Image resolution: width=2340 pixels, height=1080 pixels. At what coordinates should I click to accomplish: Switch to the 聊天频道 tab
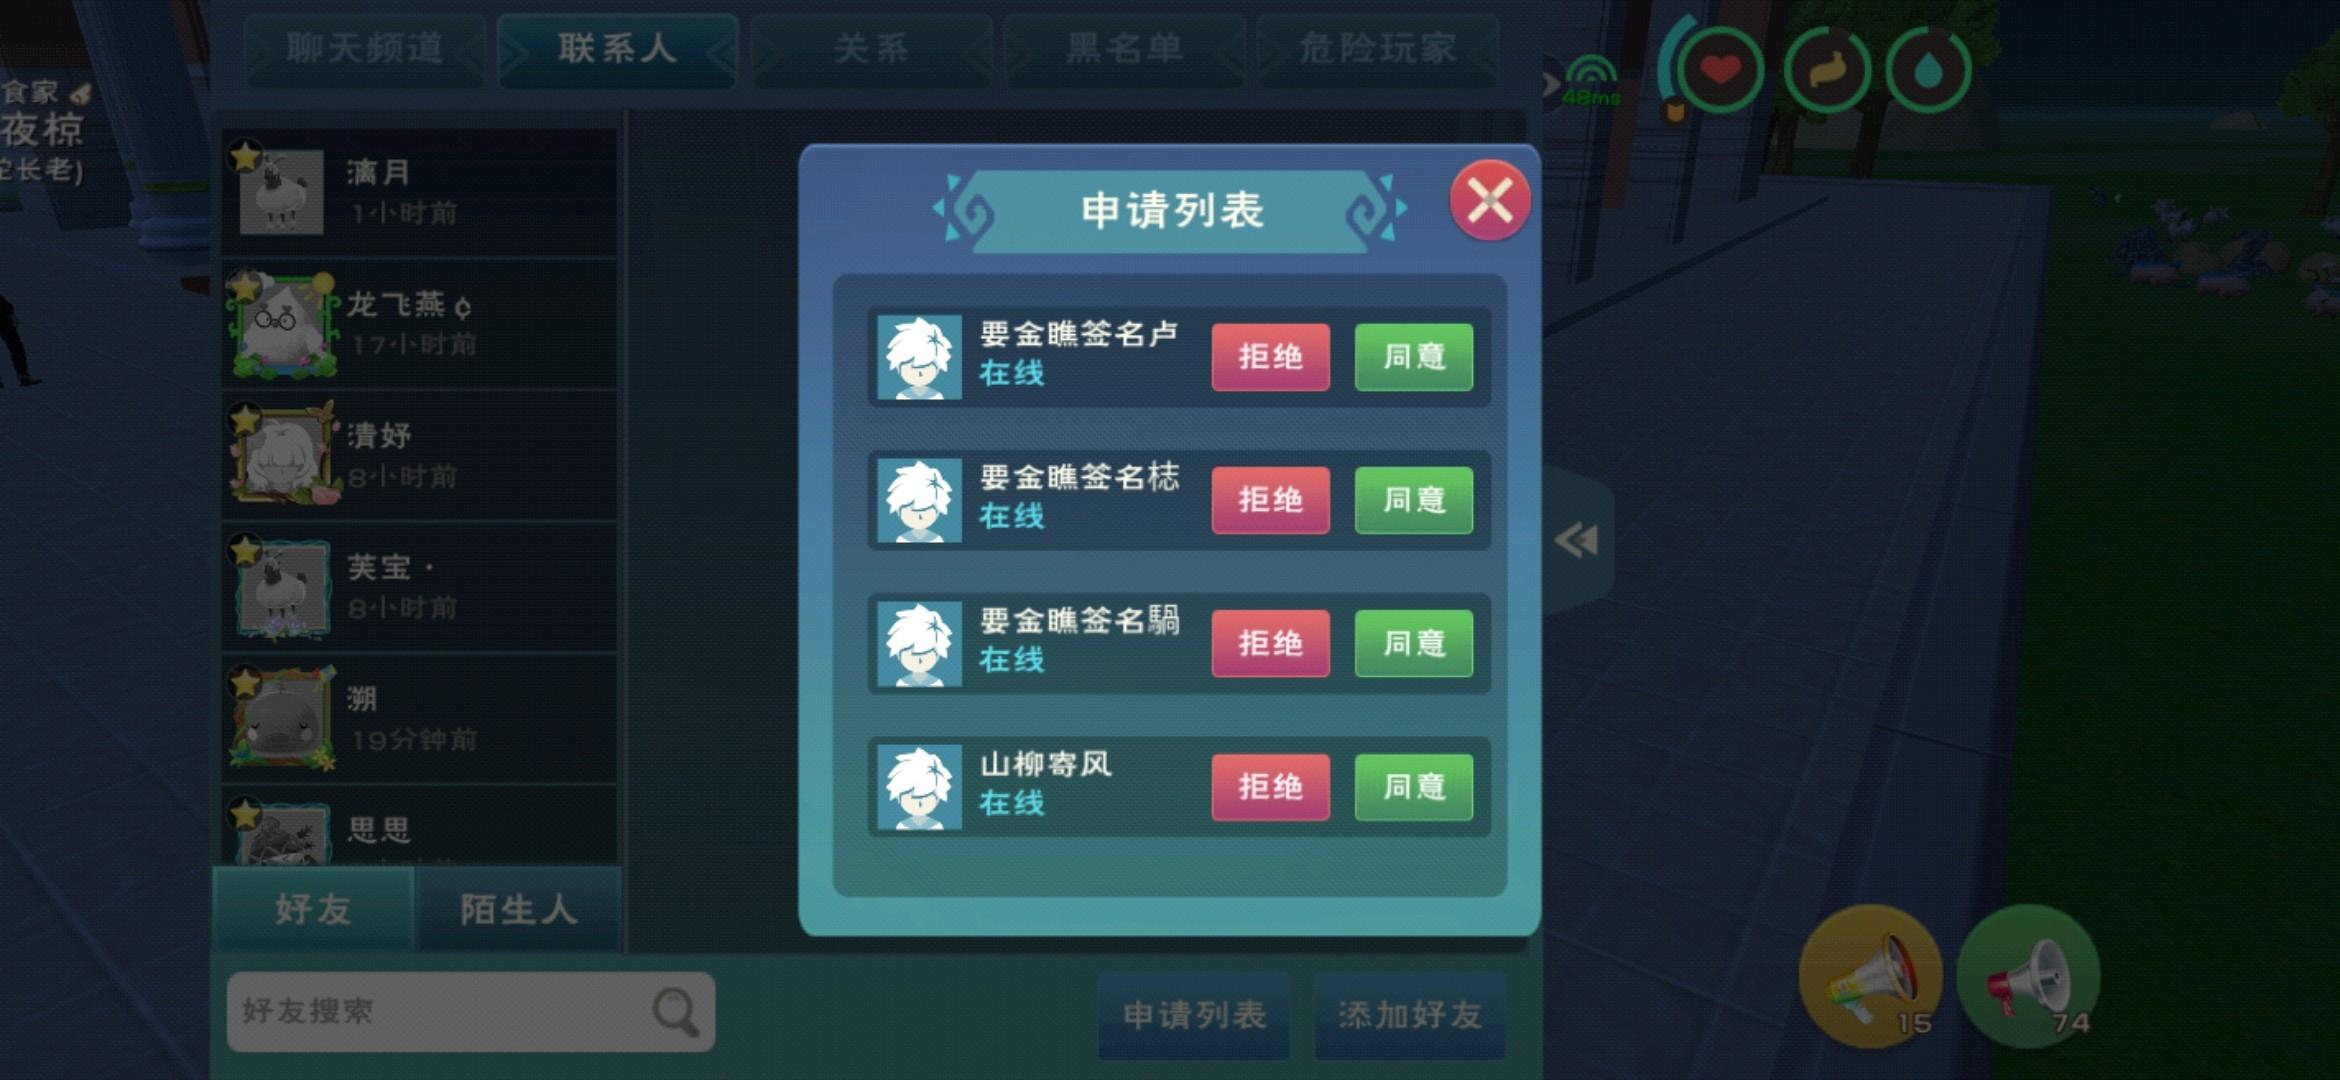tap(365, 49)
